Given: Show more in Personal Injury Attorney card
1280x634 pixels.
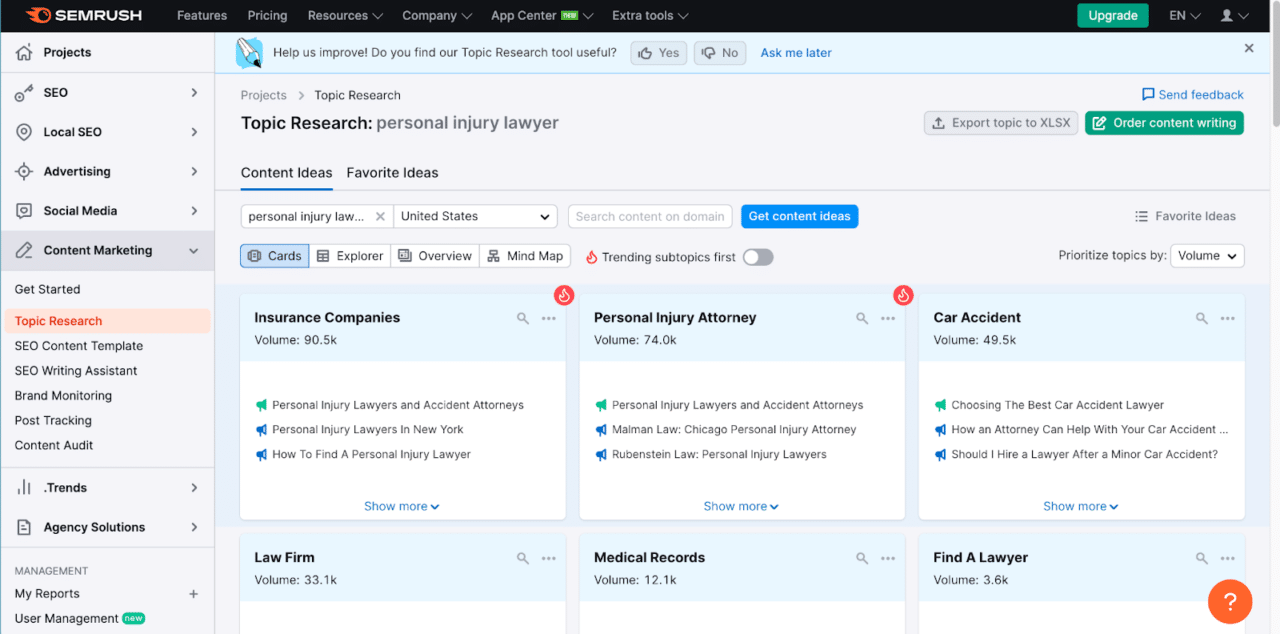Looking at the screenshot, I should (741, 506).
